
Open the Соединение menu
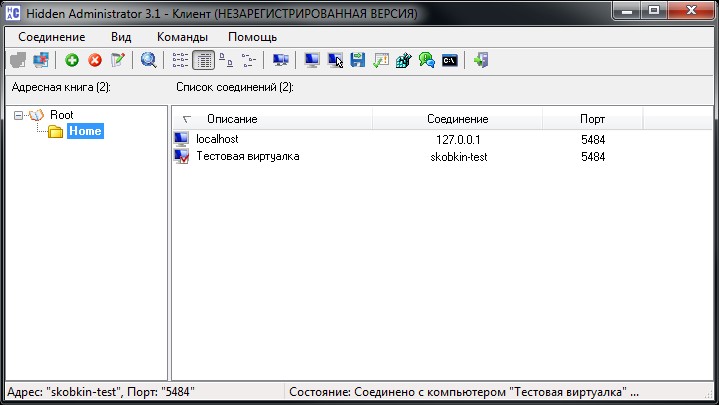[51, 36]
